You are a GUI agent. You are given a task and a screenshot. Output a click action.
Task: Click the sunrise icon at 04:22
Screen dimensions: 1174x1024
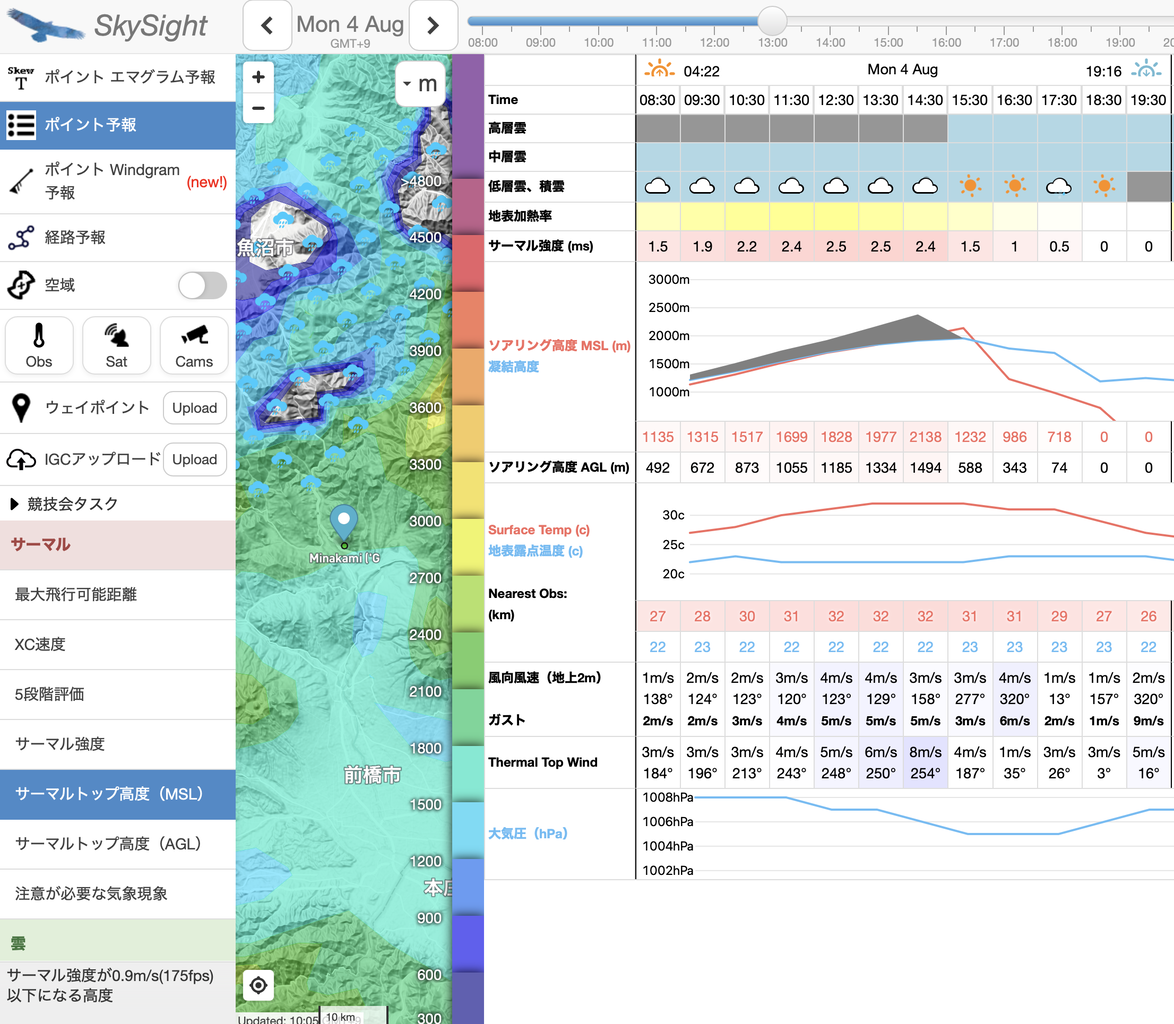[659, 70]
